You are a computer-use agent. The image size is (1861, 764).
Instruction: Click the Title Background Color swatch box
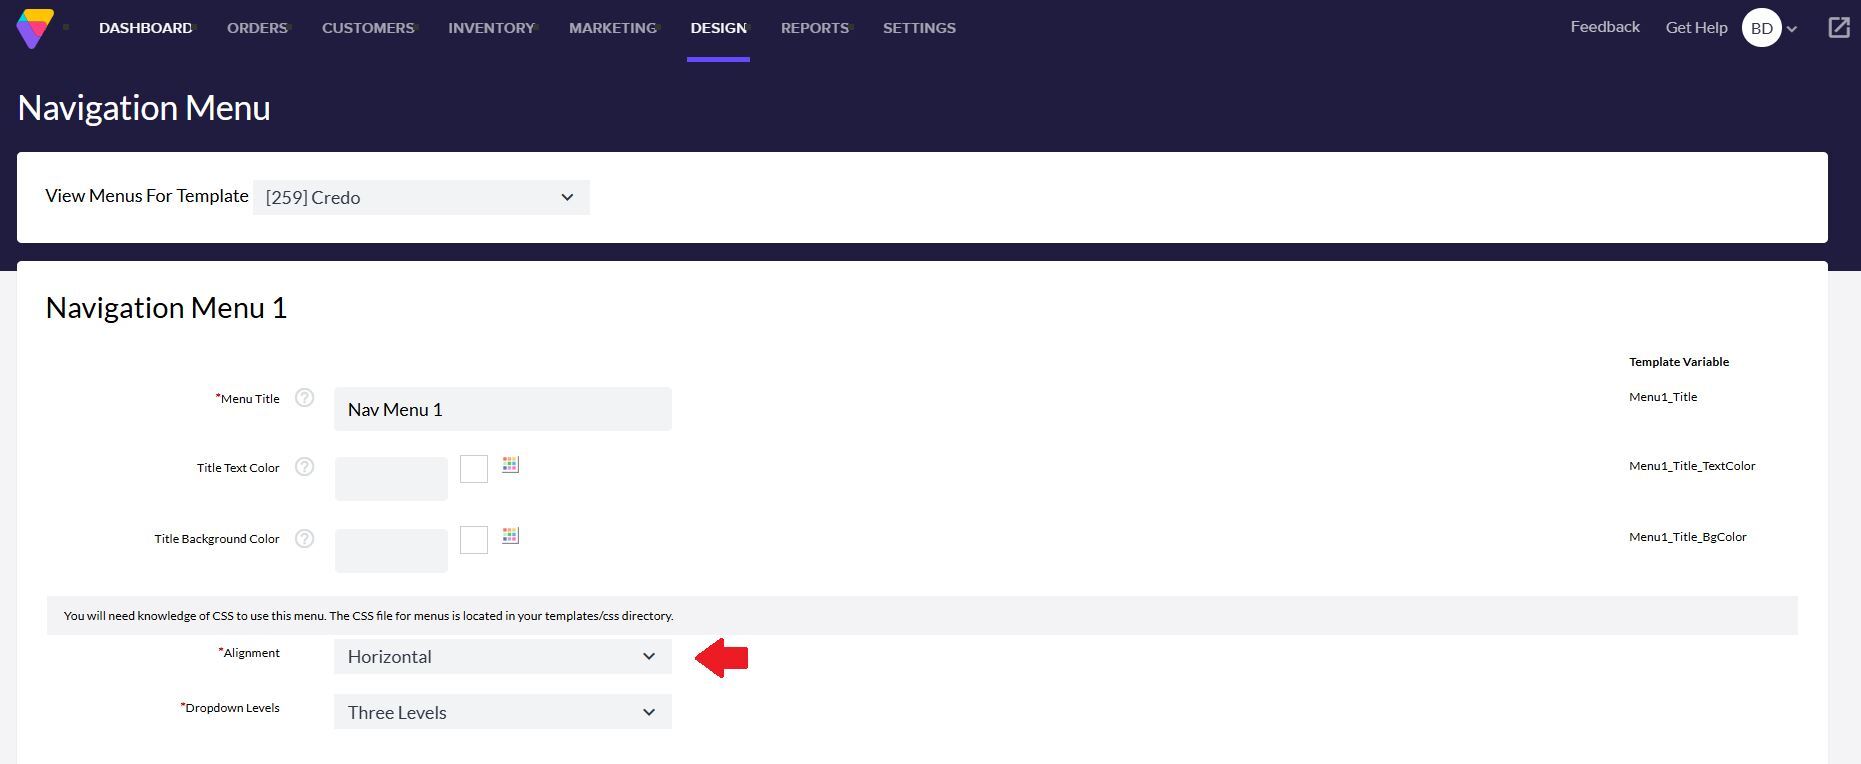[x=474, y=540]
